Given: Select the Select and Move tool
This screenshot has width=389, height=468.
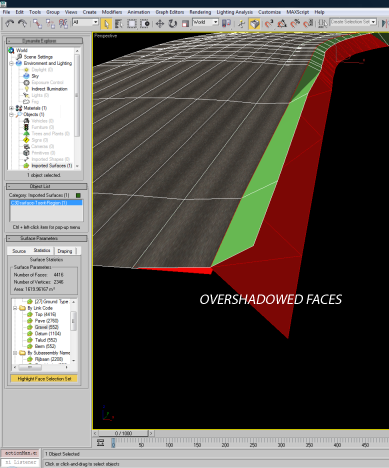Looking at the screenshot, I should 160,24.
